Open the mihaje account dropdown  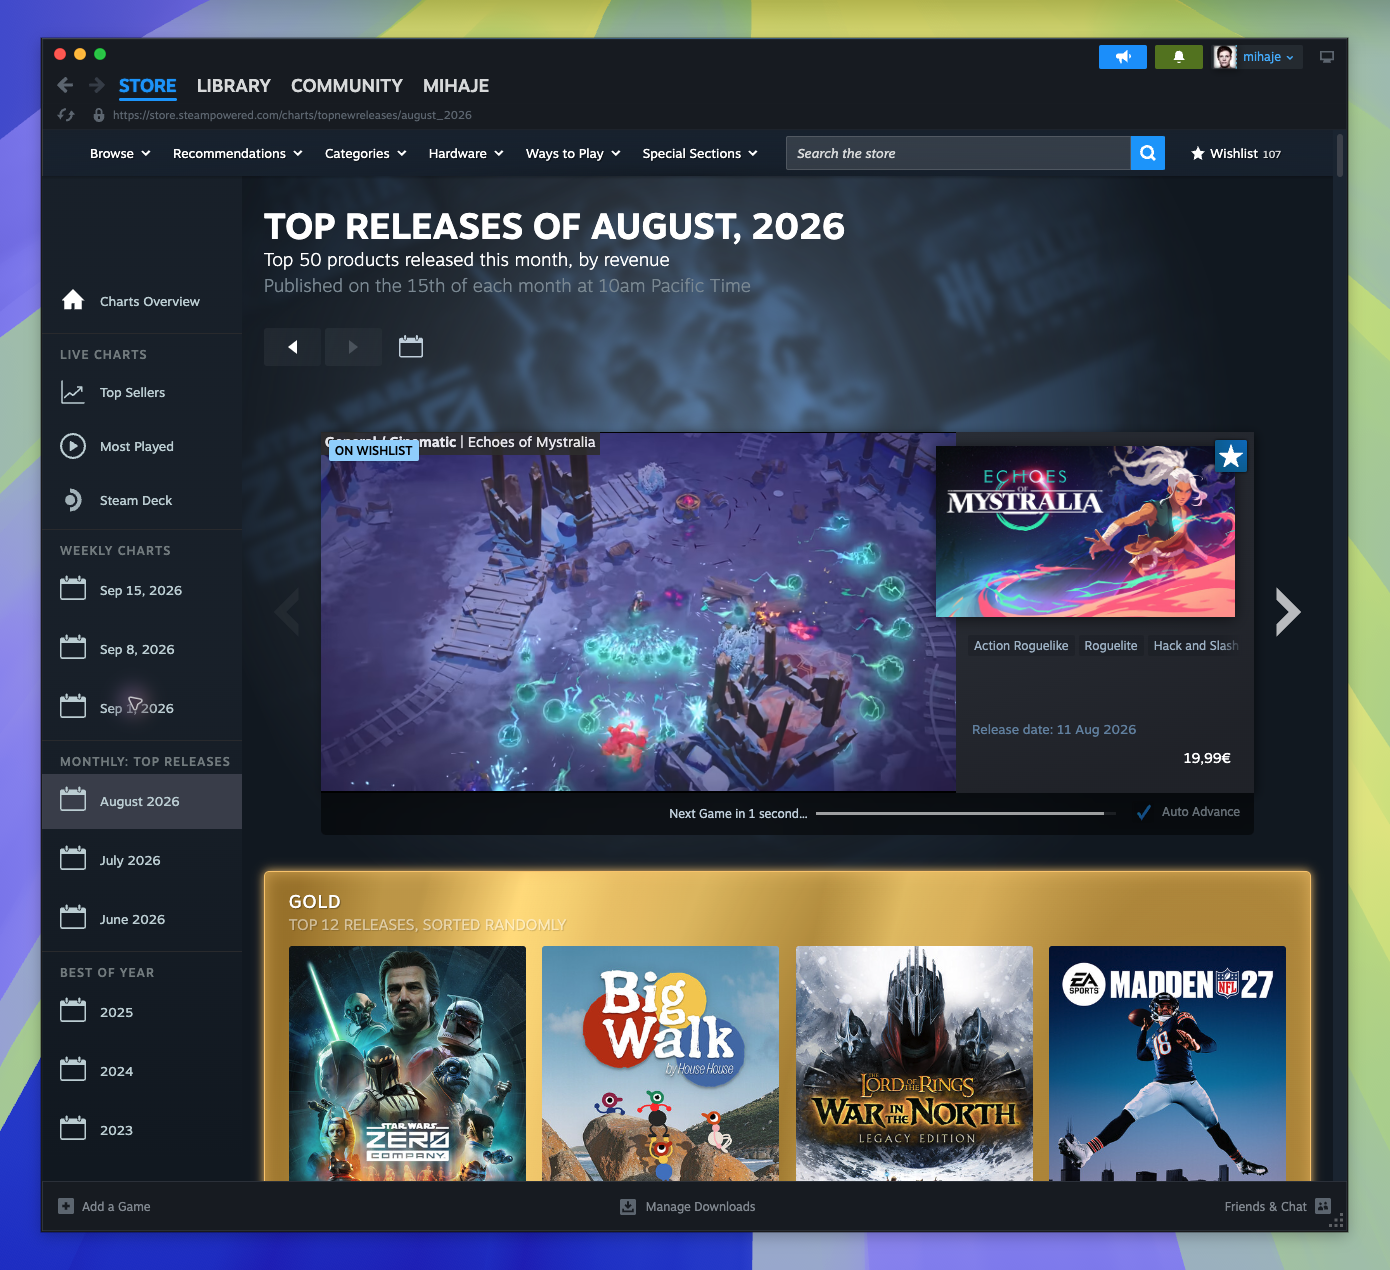(x=1269, y=57)
